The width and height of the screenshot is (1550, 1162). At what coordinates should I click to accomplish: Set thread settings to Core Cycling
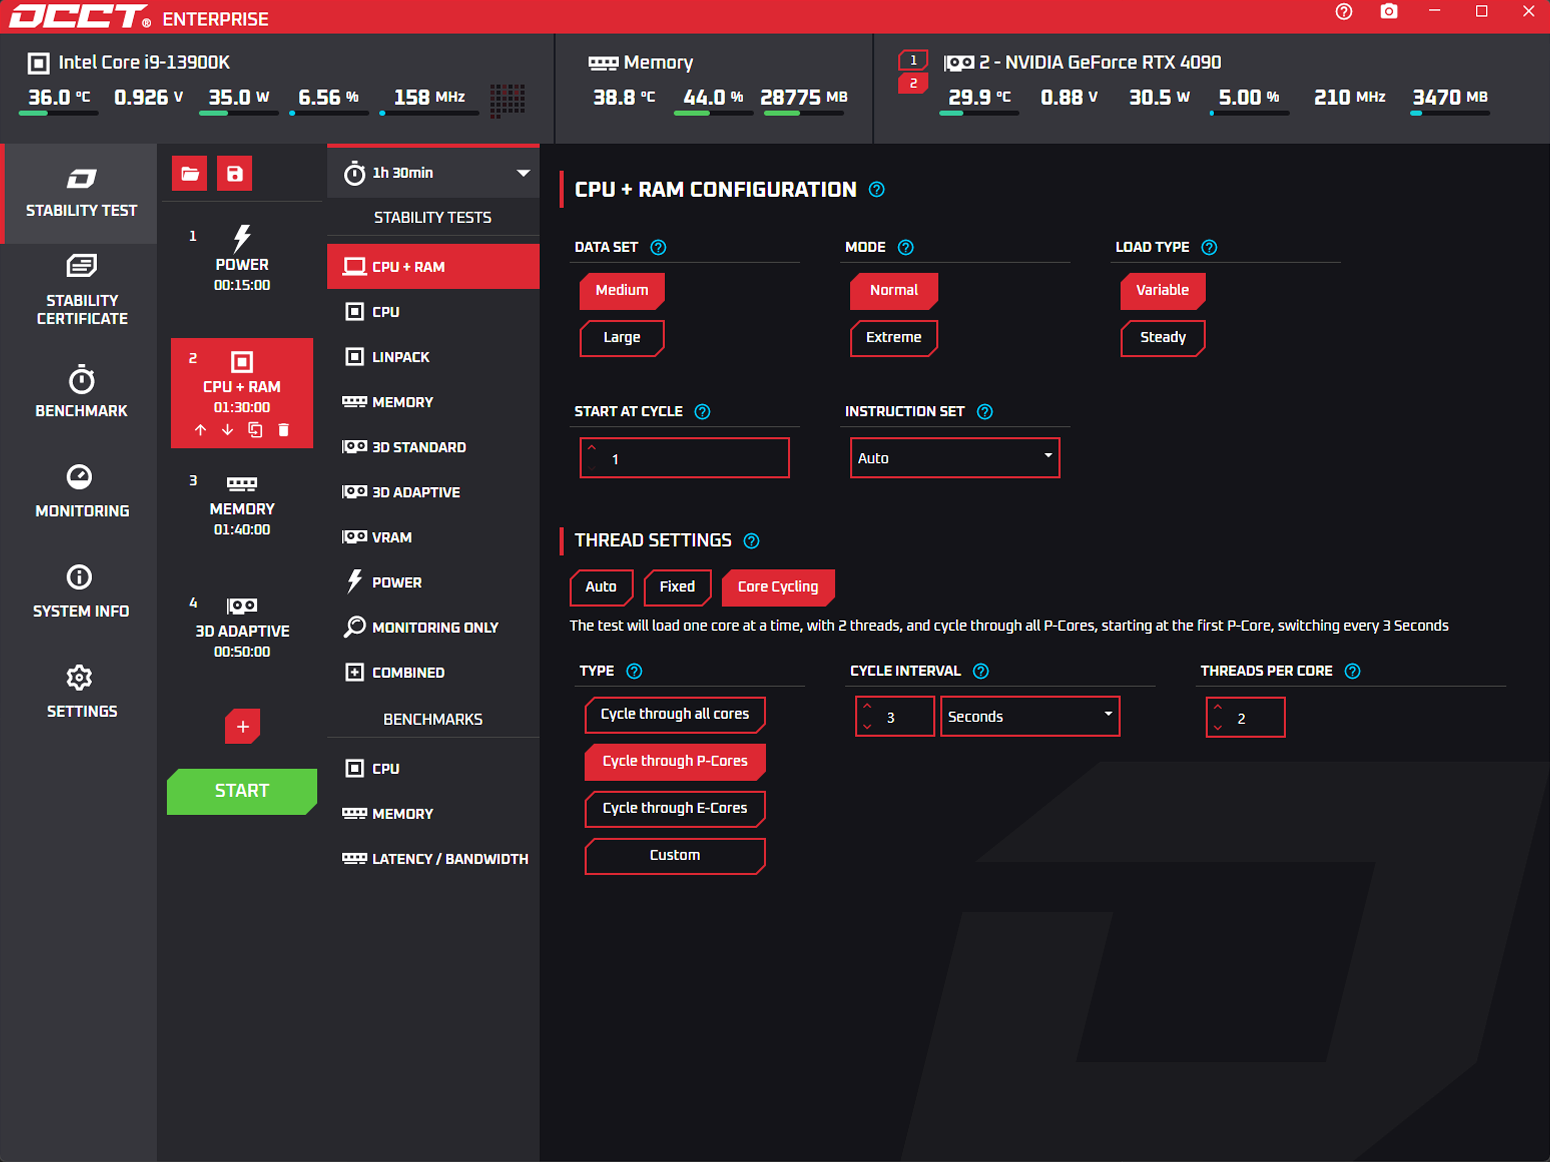[778, 587]
